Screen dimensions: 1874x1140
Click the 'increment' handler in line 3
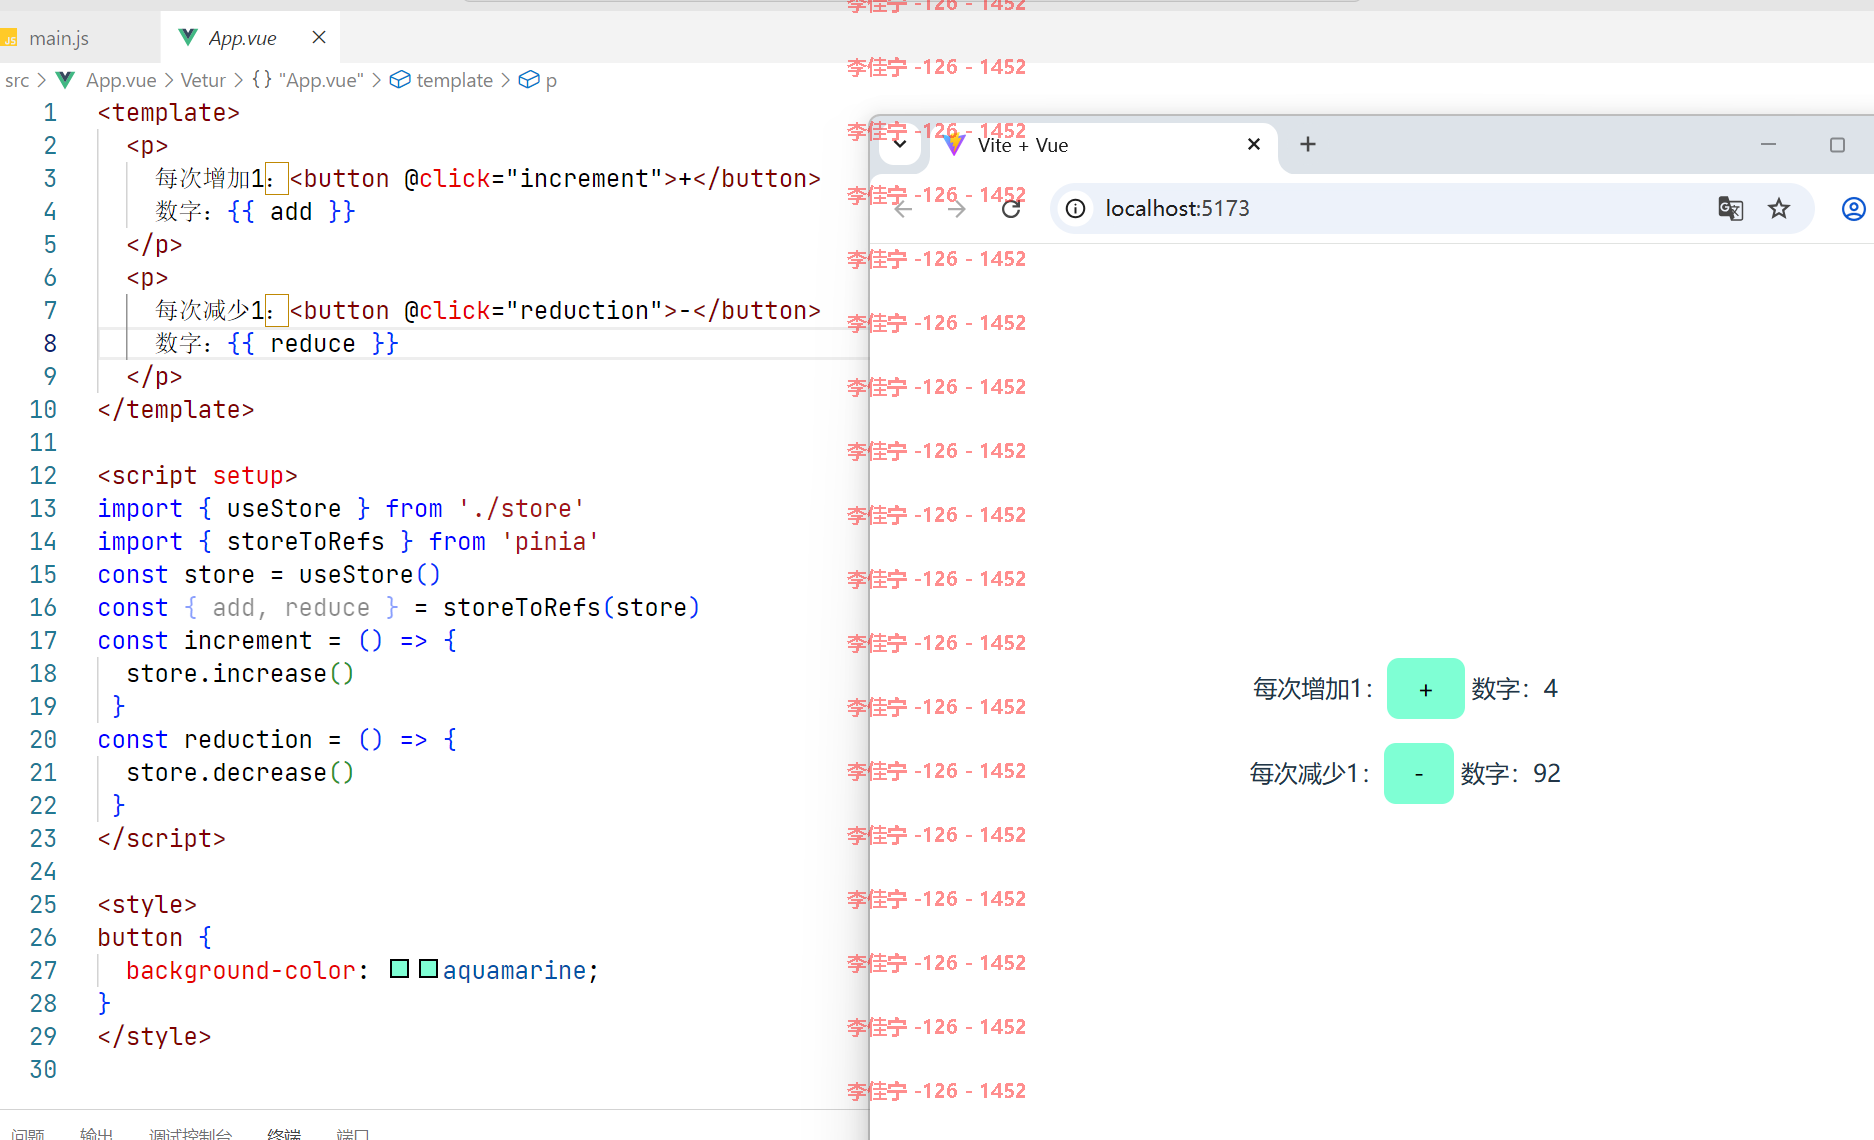pos(584,178)
